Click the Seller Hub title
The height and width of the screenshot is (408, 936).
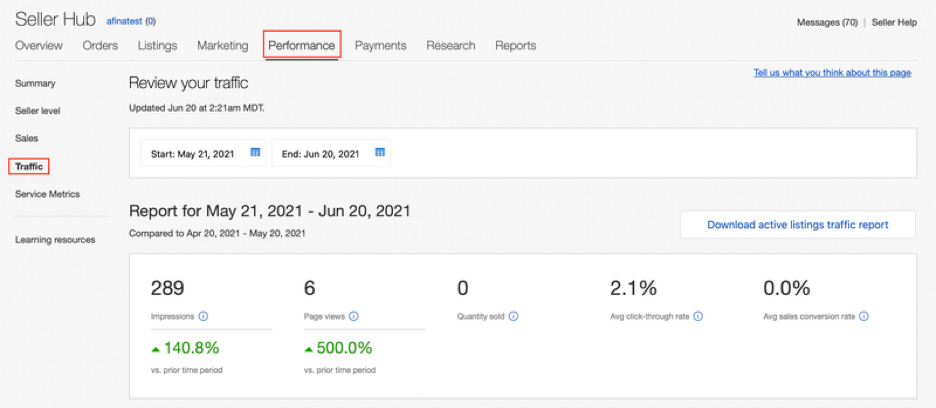pos(55,19)
